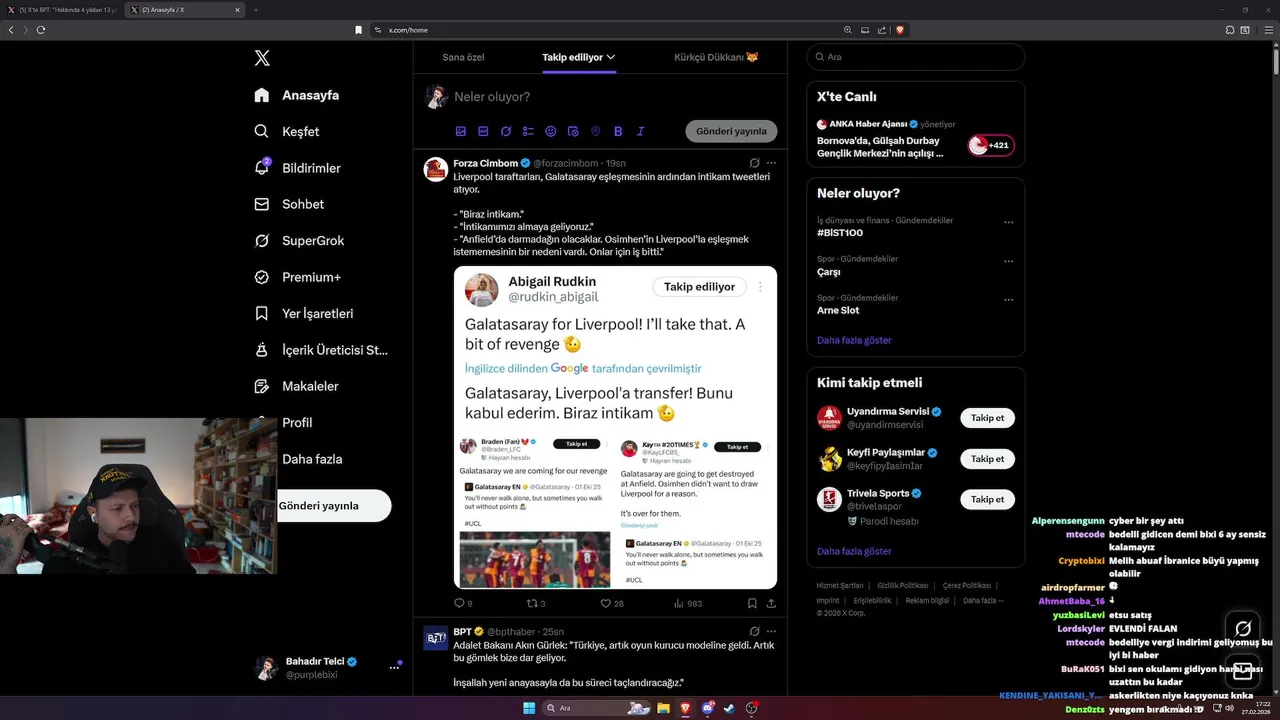Image resolution: width=1280 pixels, height=720 pixels.
Task: Ask Grok about the Forza Cimbom post
Action: 755,162
